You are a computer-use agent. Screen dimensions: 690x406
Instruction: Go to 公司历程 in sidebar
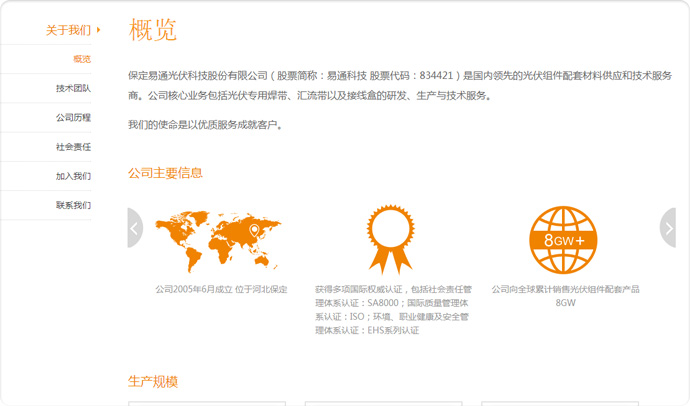pos(73,117)
